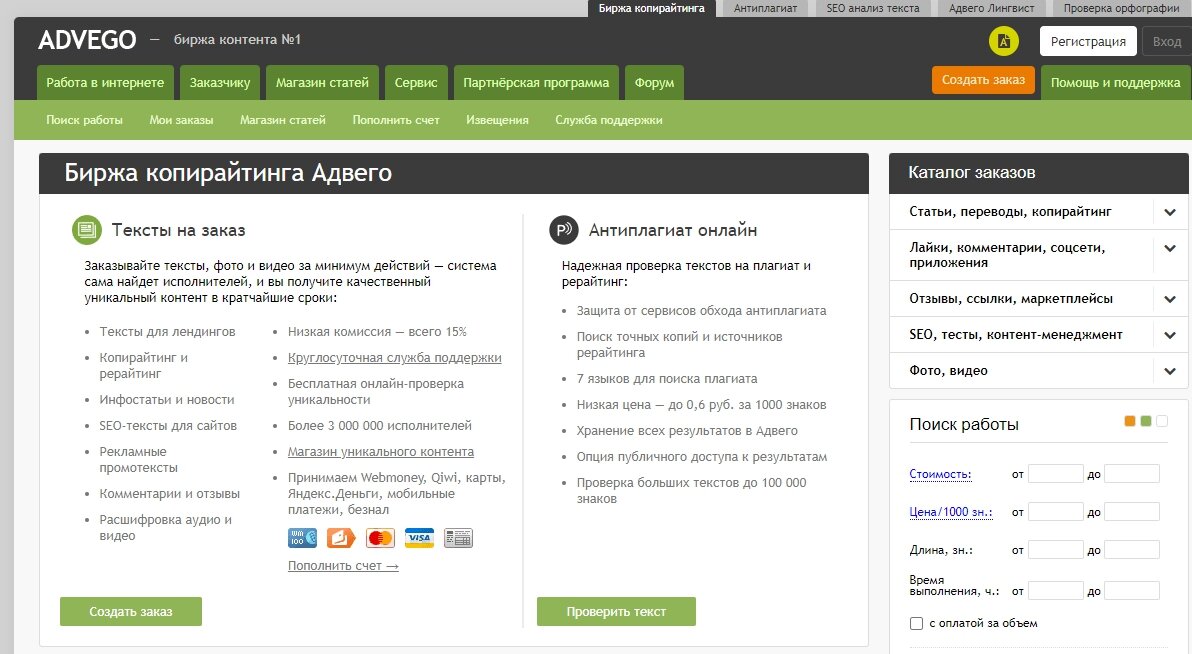This screenshot has width=1192, height=654.
Task: Open the Адвего Лингвист tab
Action: click(x=991, y=8)
